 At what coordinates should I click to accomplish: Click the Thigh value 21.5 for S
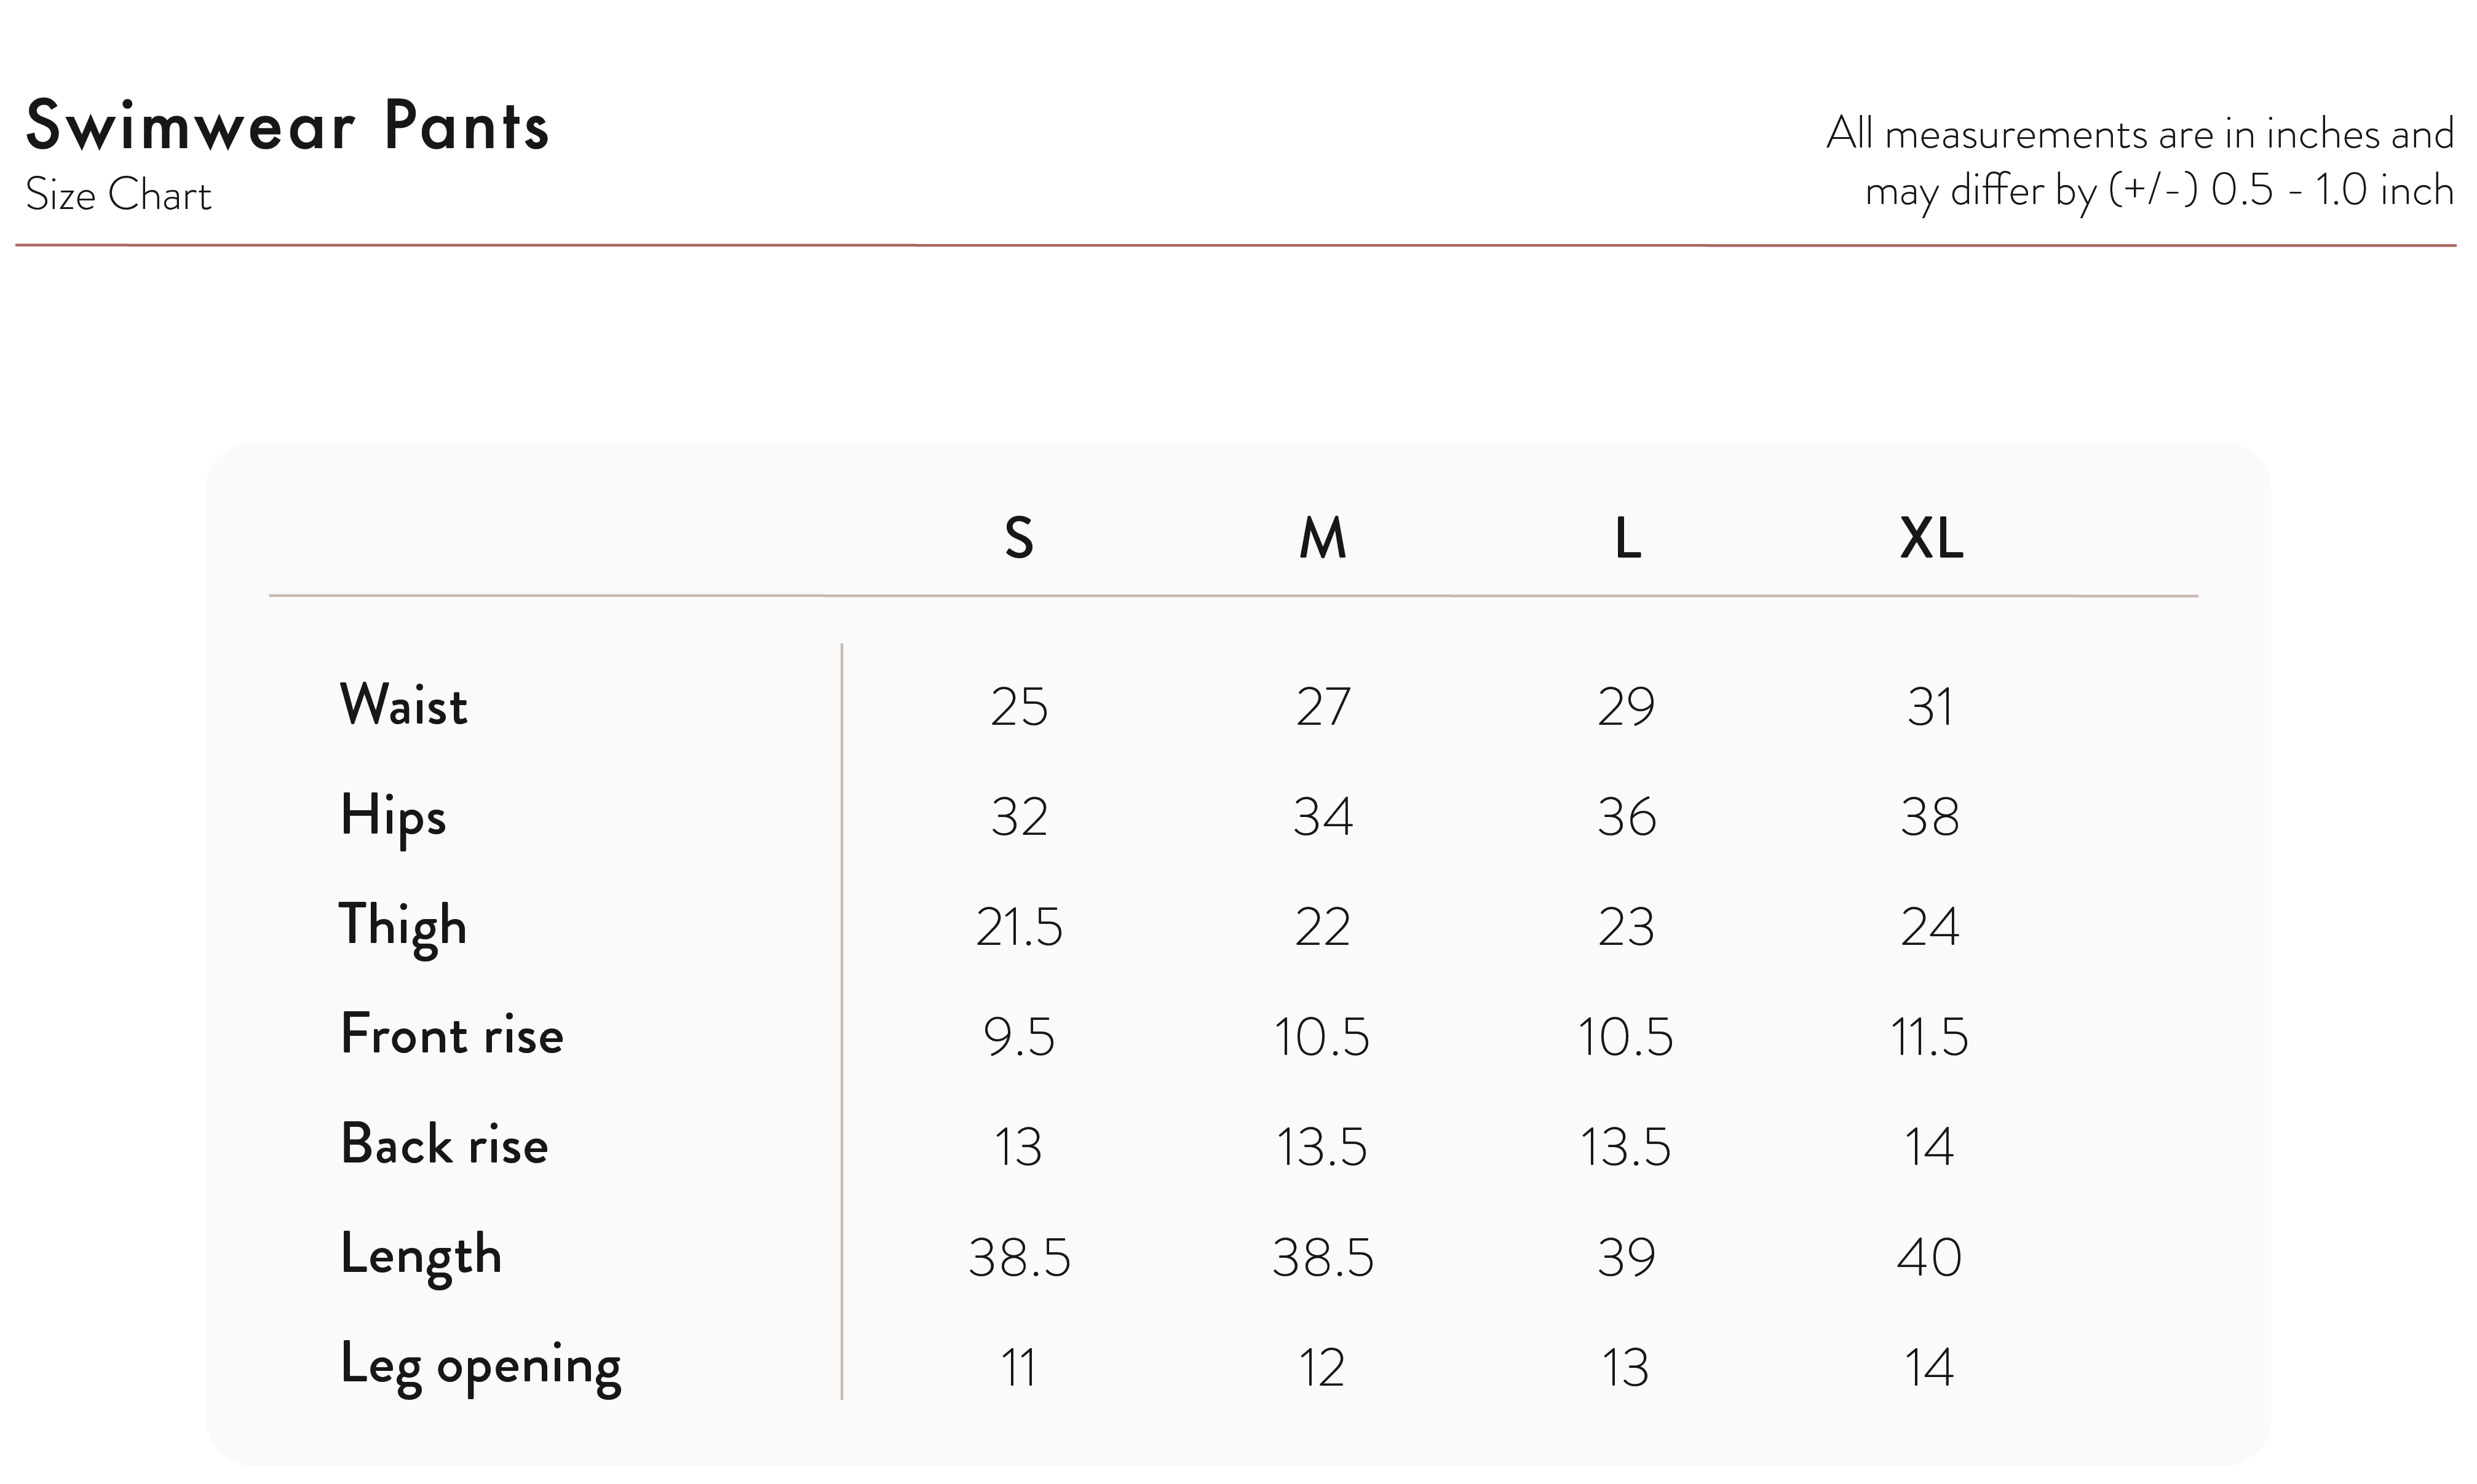click(1019, 927)
